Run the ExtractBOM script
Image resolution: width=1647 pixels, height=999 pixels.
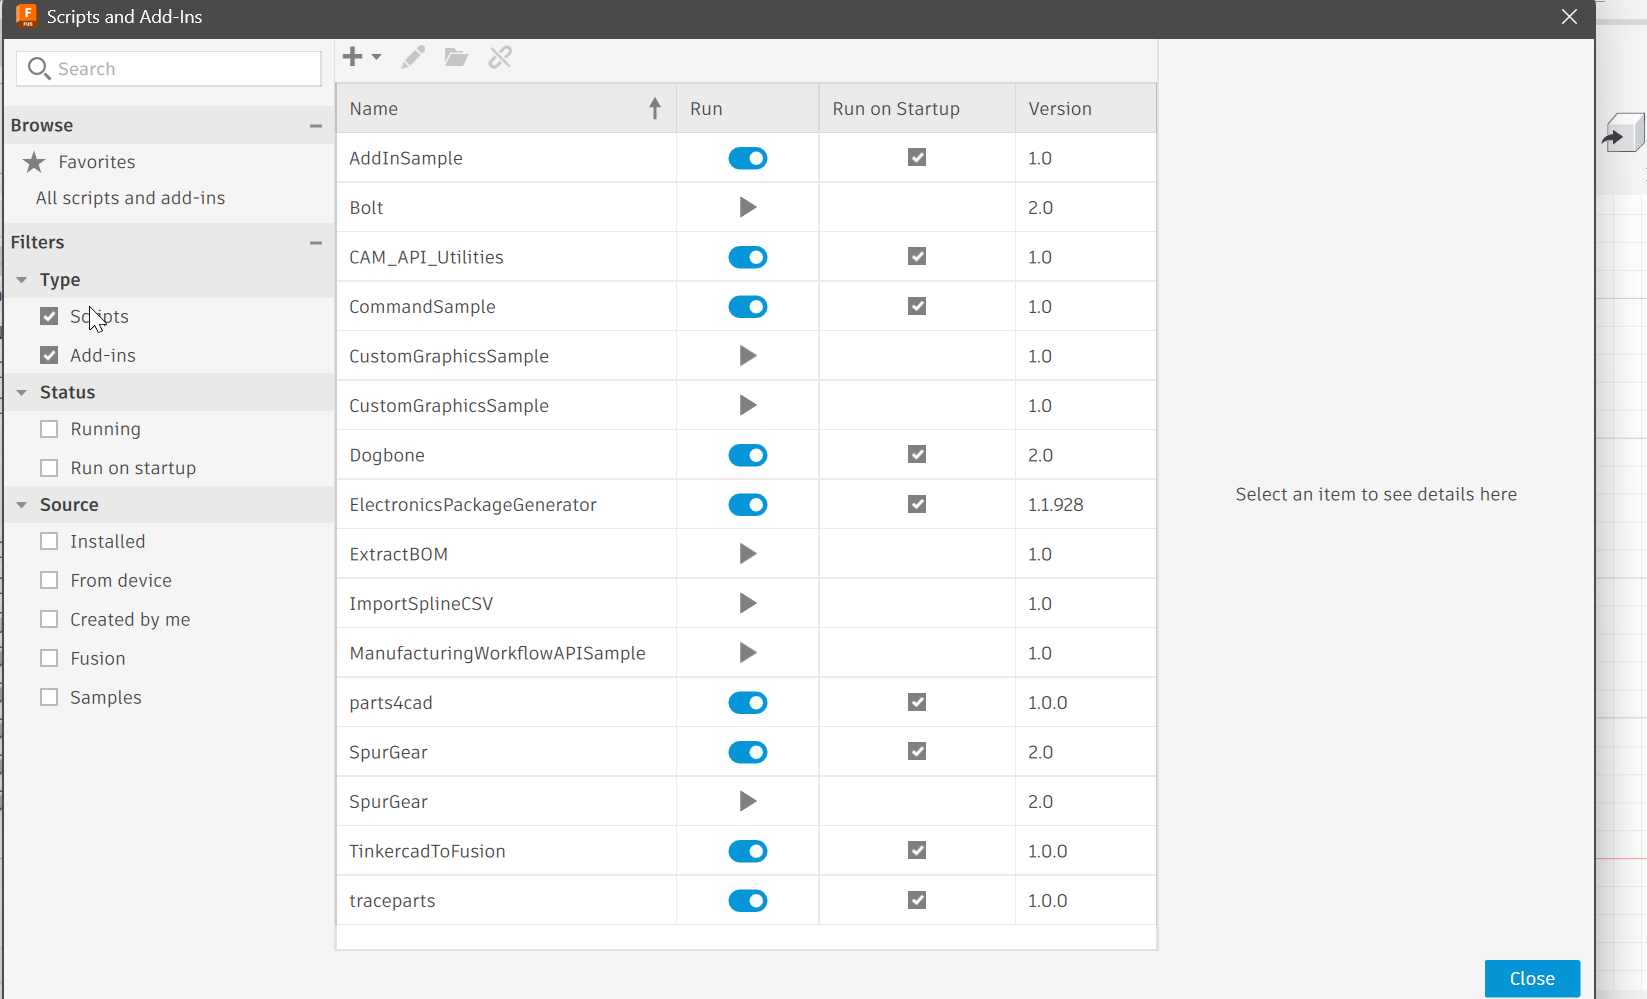click(747, 554)
